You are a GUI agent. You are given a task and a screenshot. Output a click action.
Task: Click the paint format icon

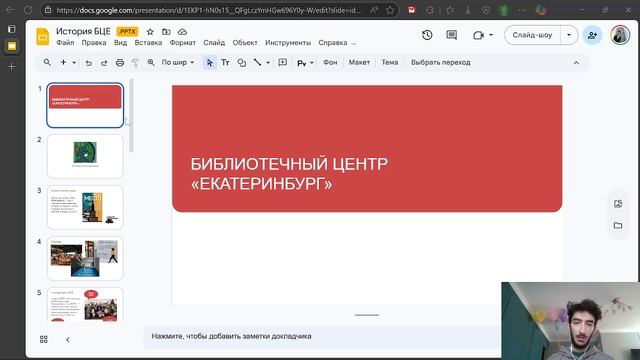tap(135, 62)
